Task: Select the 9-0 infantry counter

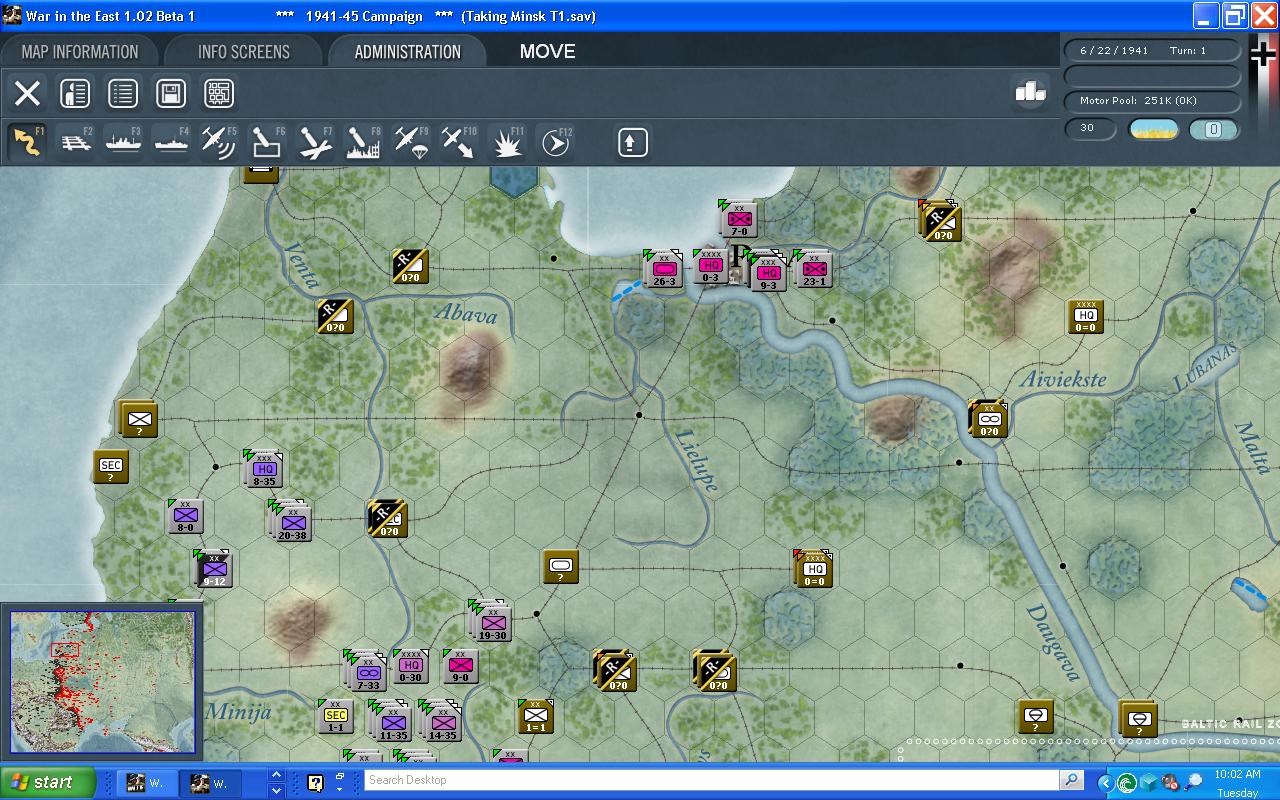Action: [x=460, y=666]
